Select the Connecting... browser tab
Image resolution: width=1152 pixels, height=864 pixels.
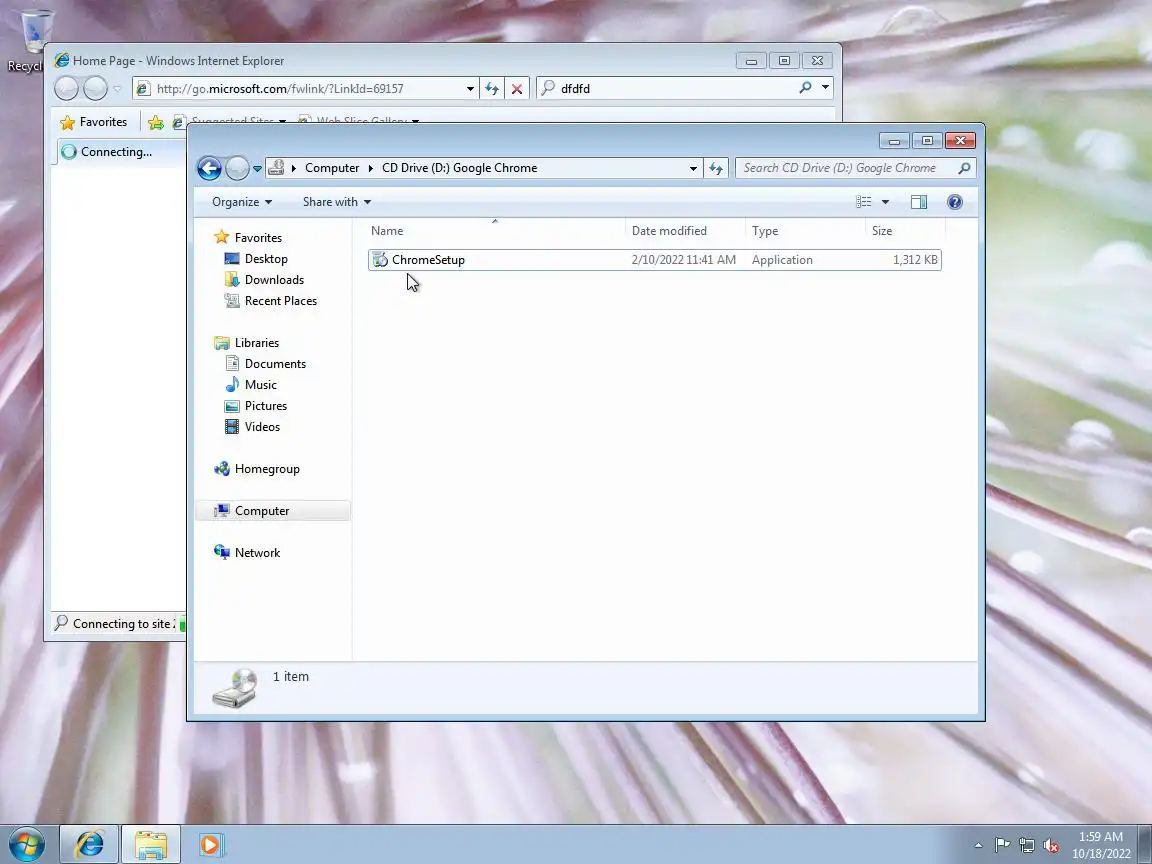click(x=121, y=152)
